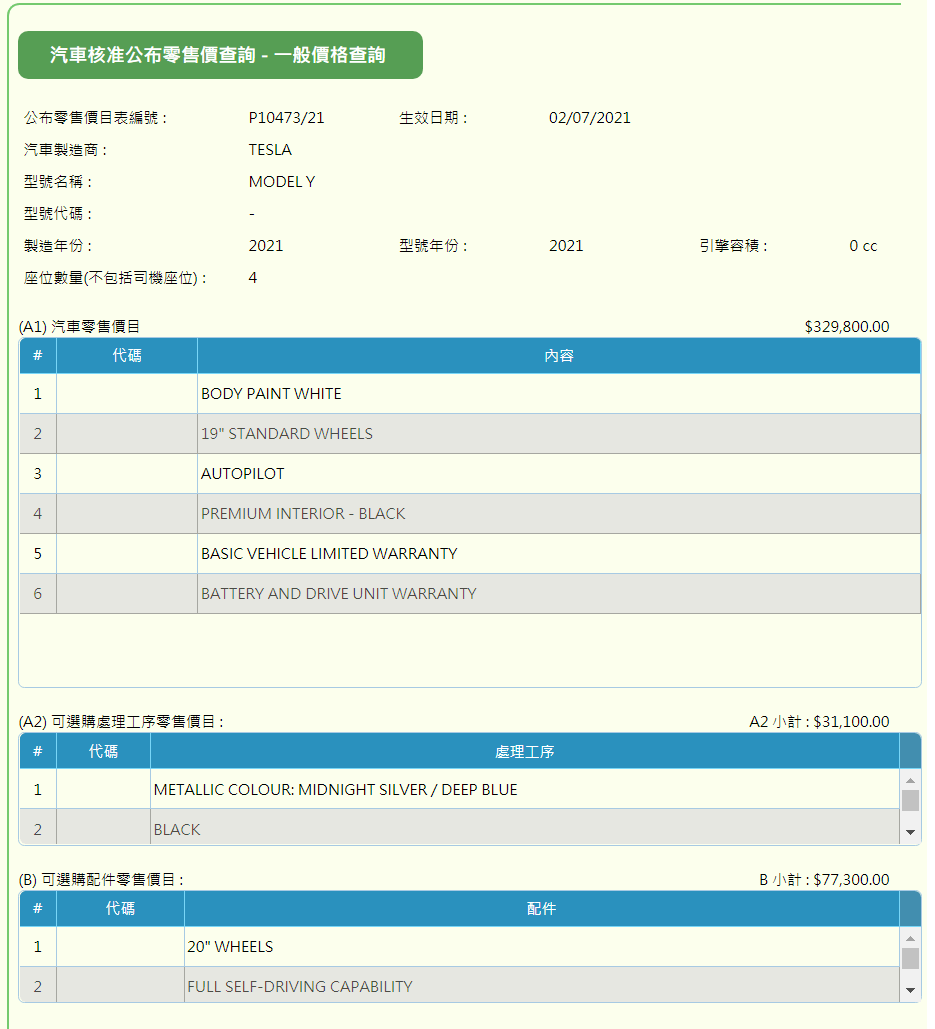Select the FULL SELF-DRIVING CAPABILITY row
Viewport: 935px width, 1029px height.
point(459,984)
